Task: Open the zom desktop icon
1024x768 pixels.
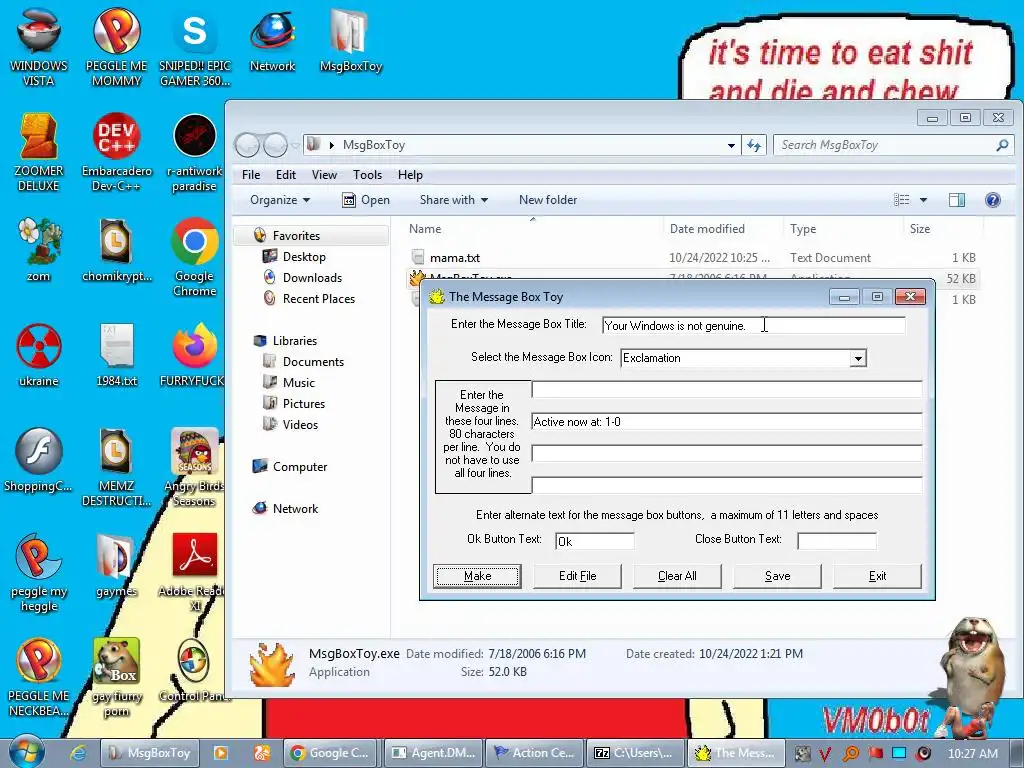Action: coord(39,249)
